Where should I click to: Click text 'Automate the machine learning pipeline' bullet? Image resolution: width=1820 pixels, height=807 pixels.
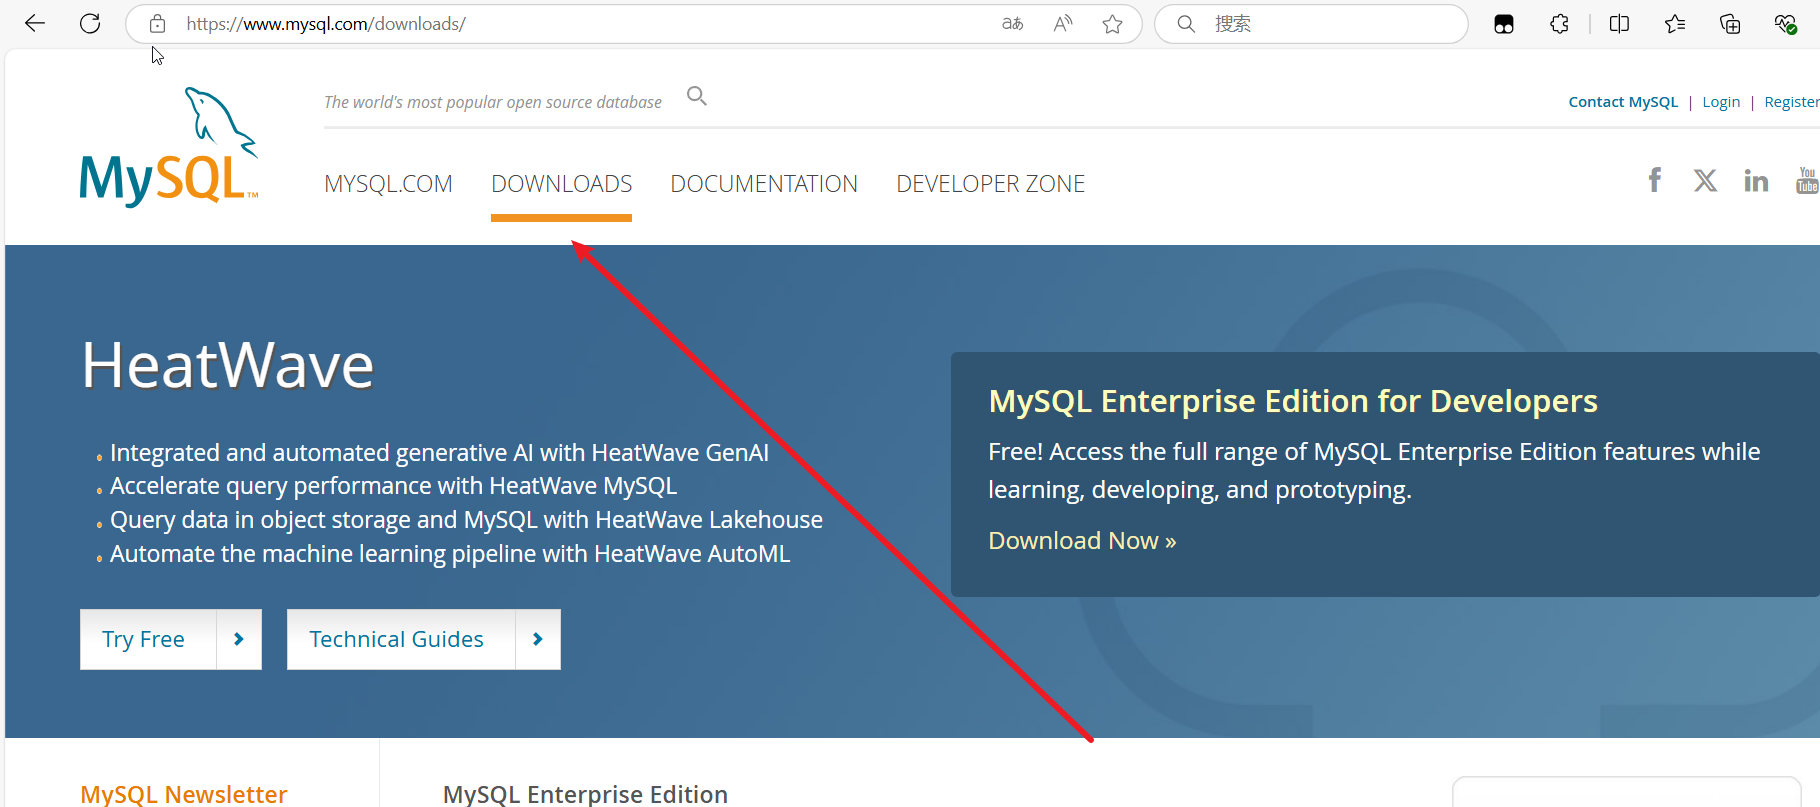[x=450, y=554]
